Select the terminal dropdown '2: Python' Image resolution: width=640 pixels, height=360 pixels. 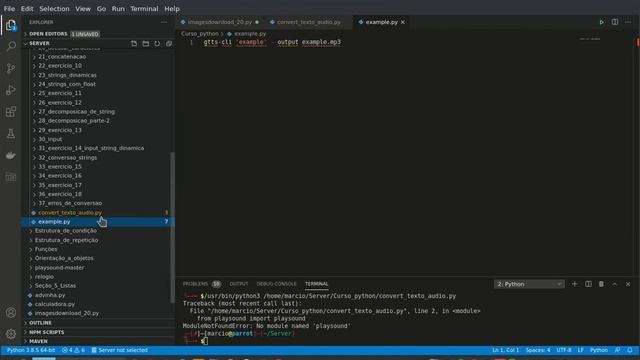click(529, 284)
